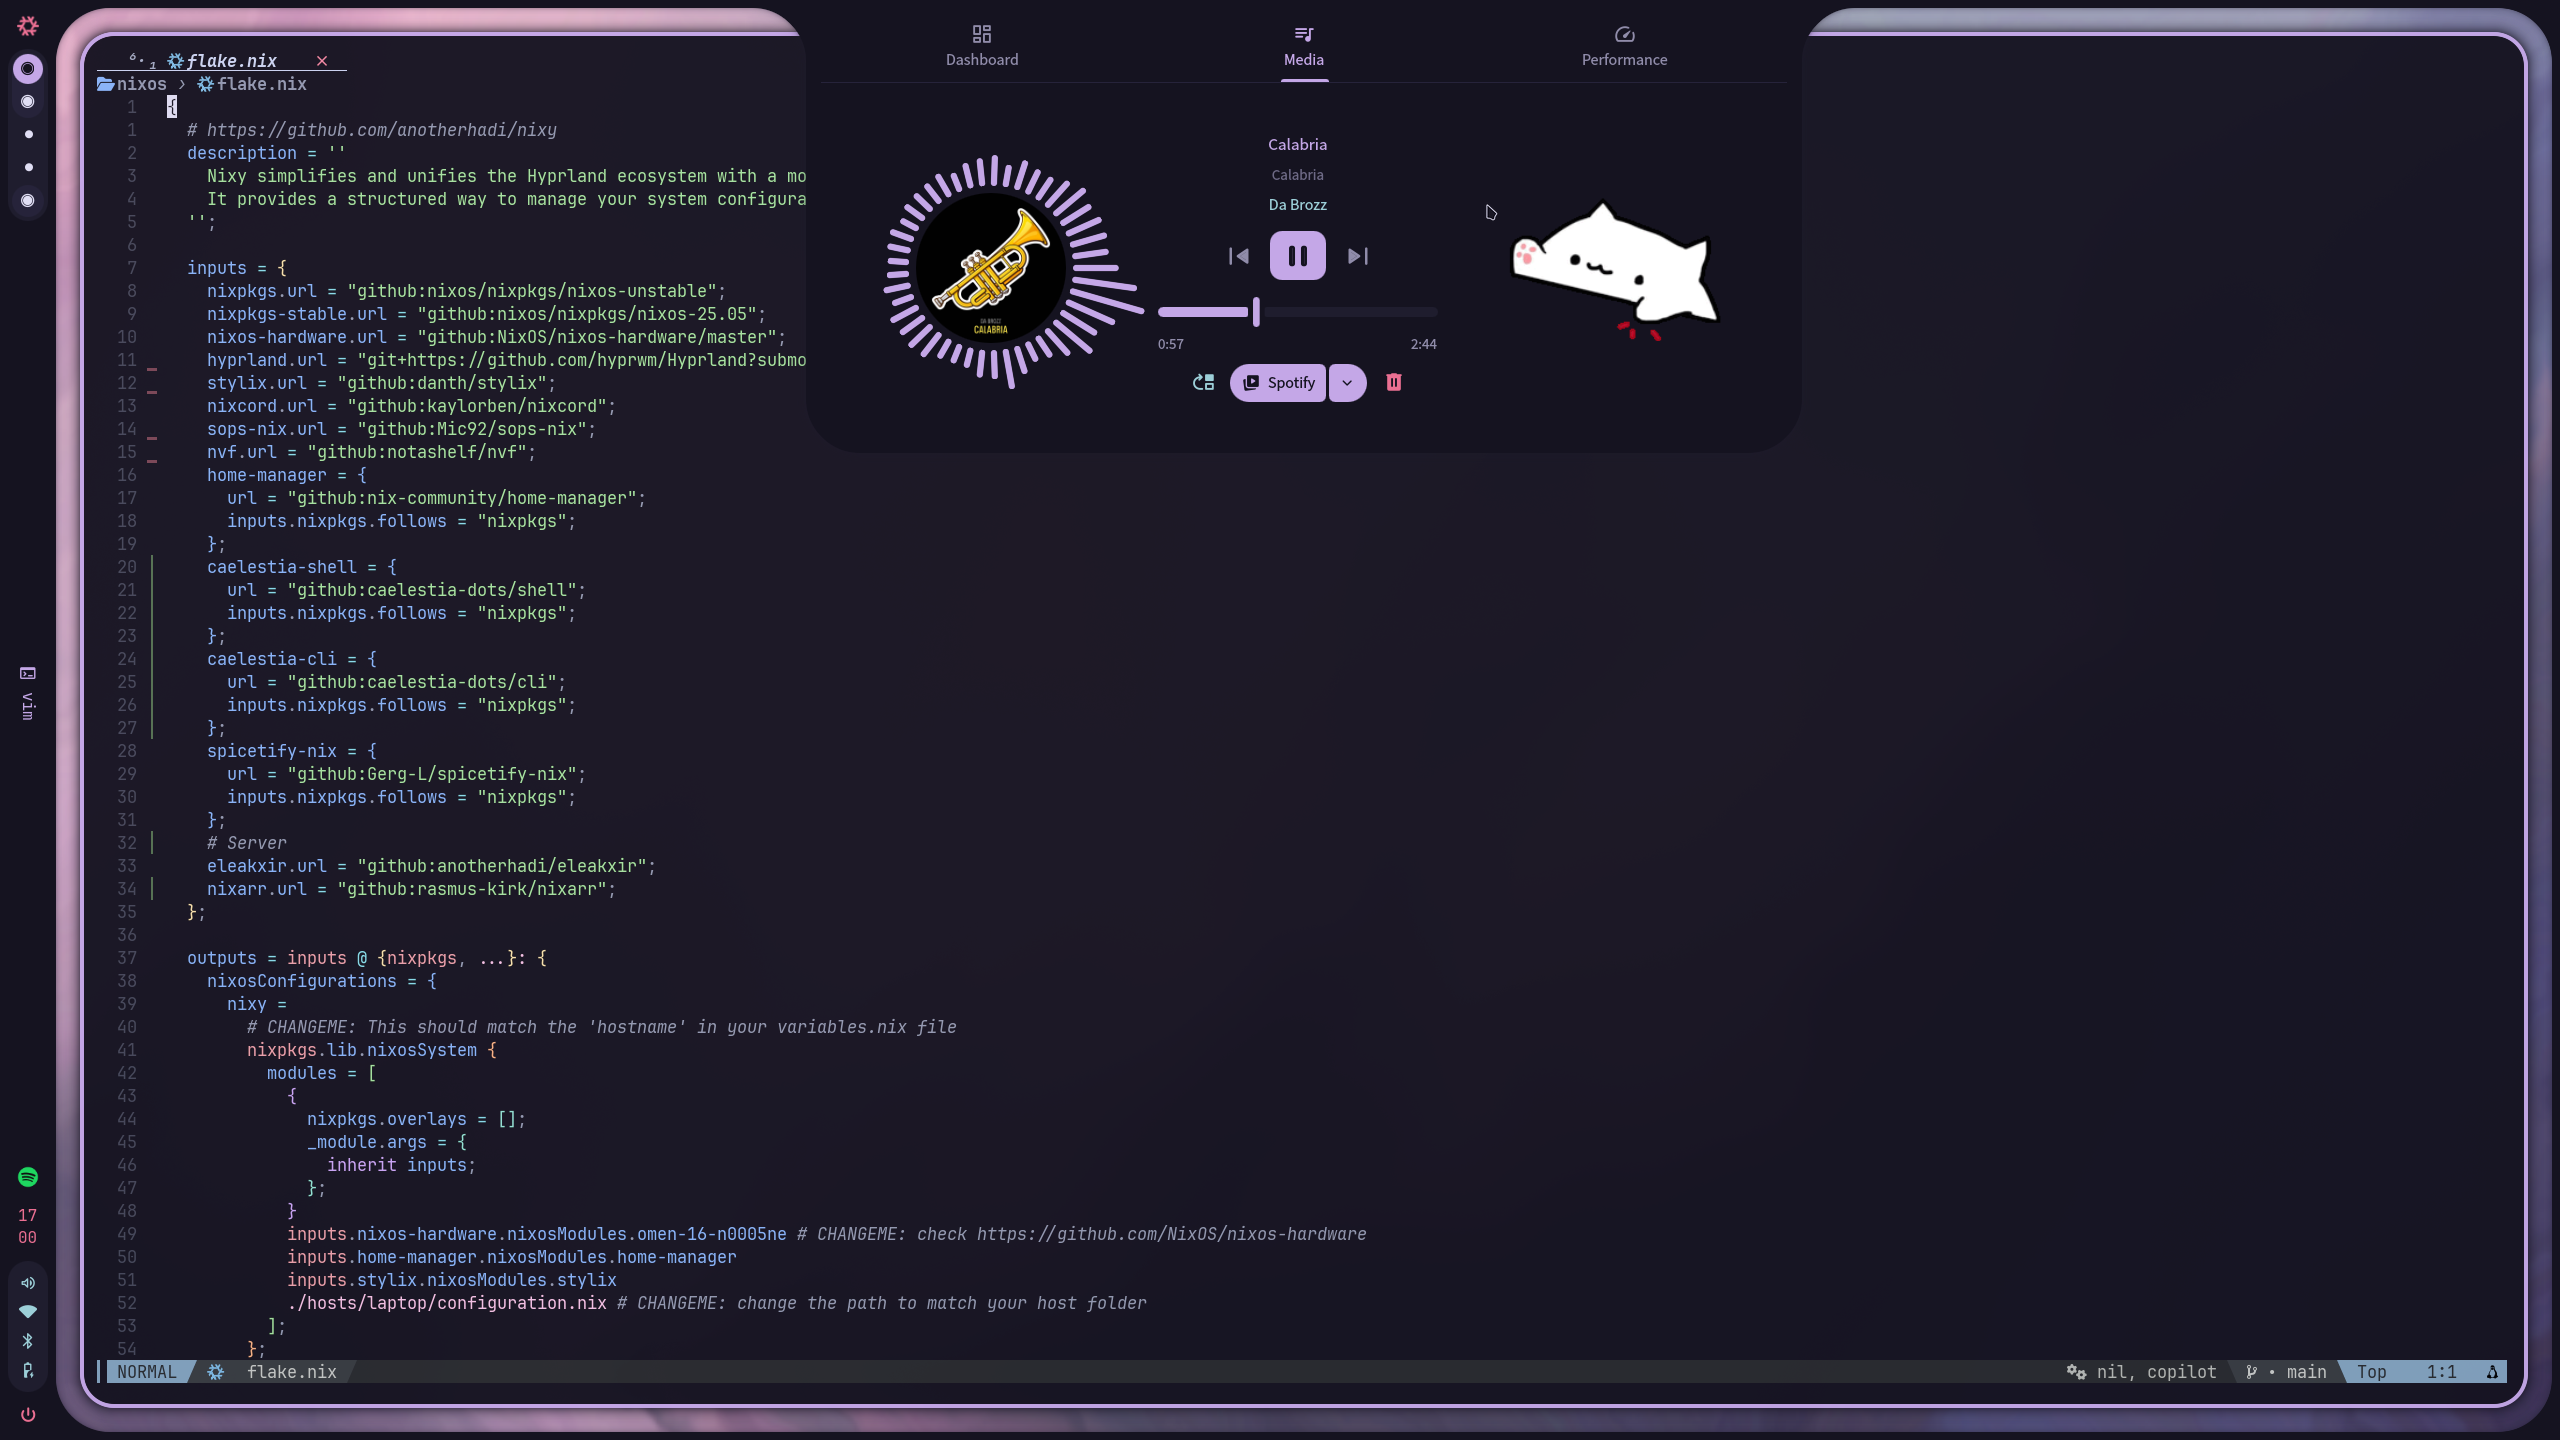Switch to the second workspace indicator
The width and height of the screenshot is (2560, 1440).
(x=28, y=102)
